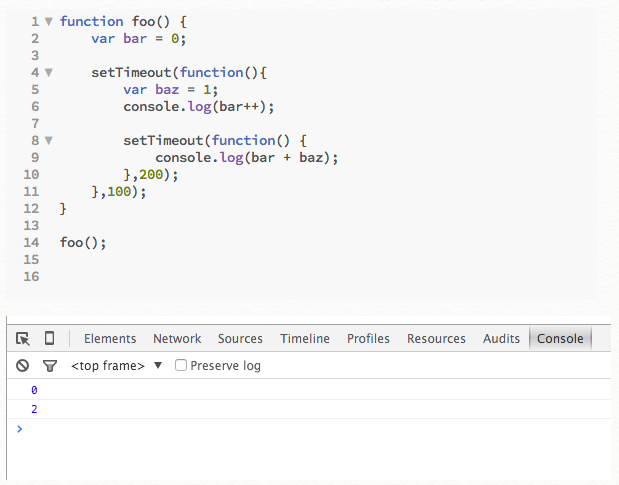This screenshot has height=485, width=619.
Task: Select the Console tab
Action: (560, 339)
